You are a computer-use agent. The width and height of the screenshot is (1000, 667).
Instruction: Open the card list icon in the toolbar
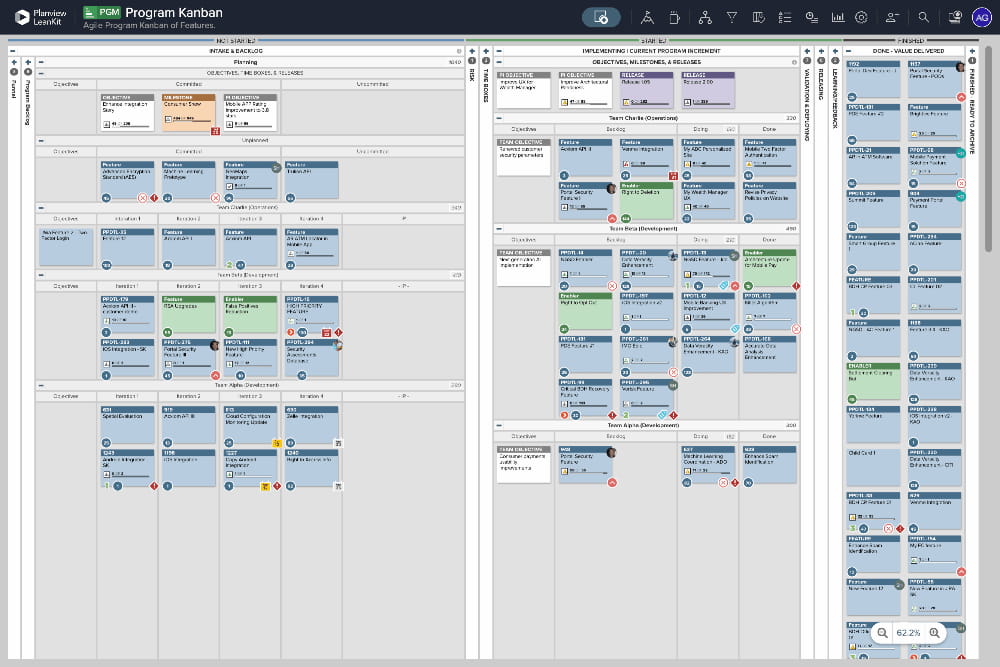[x=784, y=17]
